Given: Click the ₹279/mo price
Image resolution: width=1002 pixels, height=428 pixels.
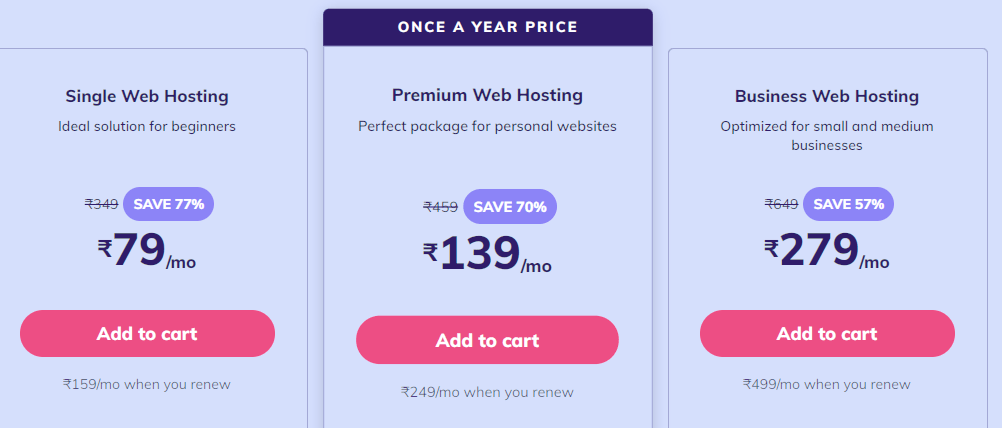Looking at the screenshot, I should click(827, 251).
